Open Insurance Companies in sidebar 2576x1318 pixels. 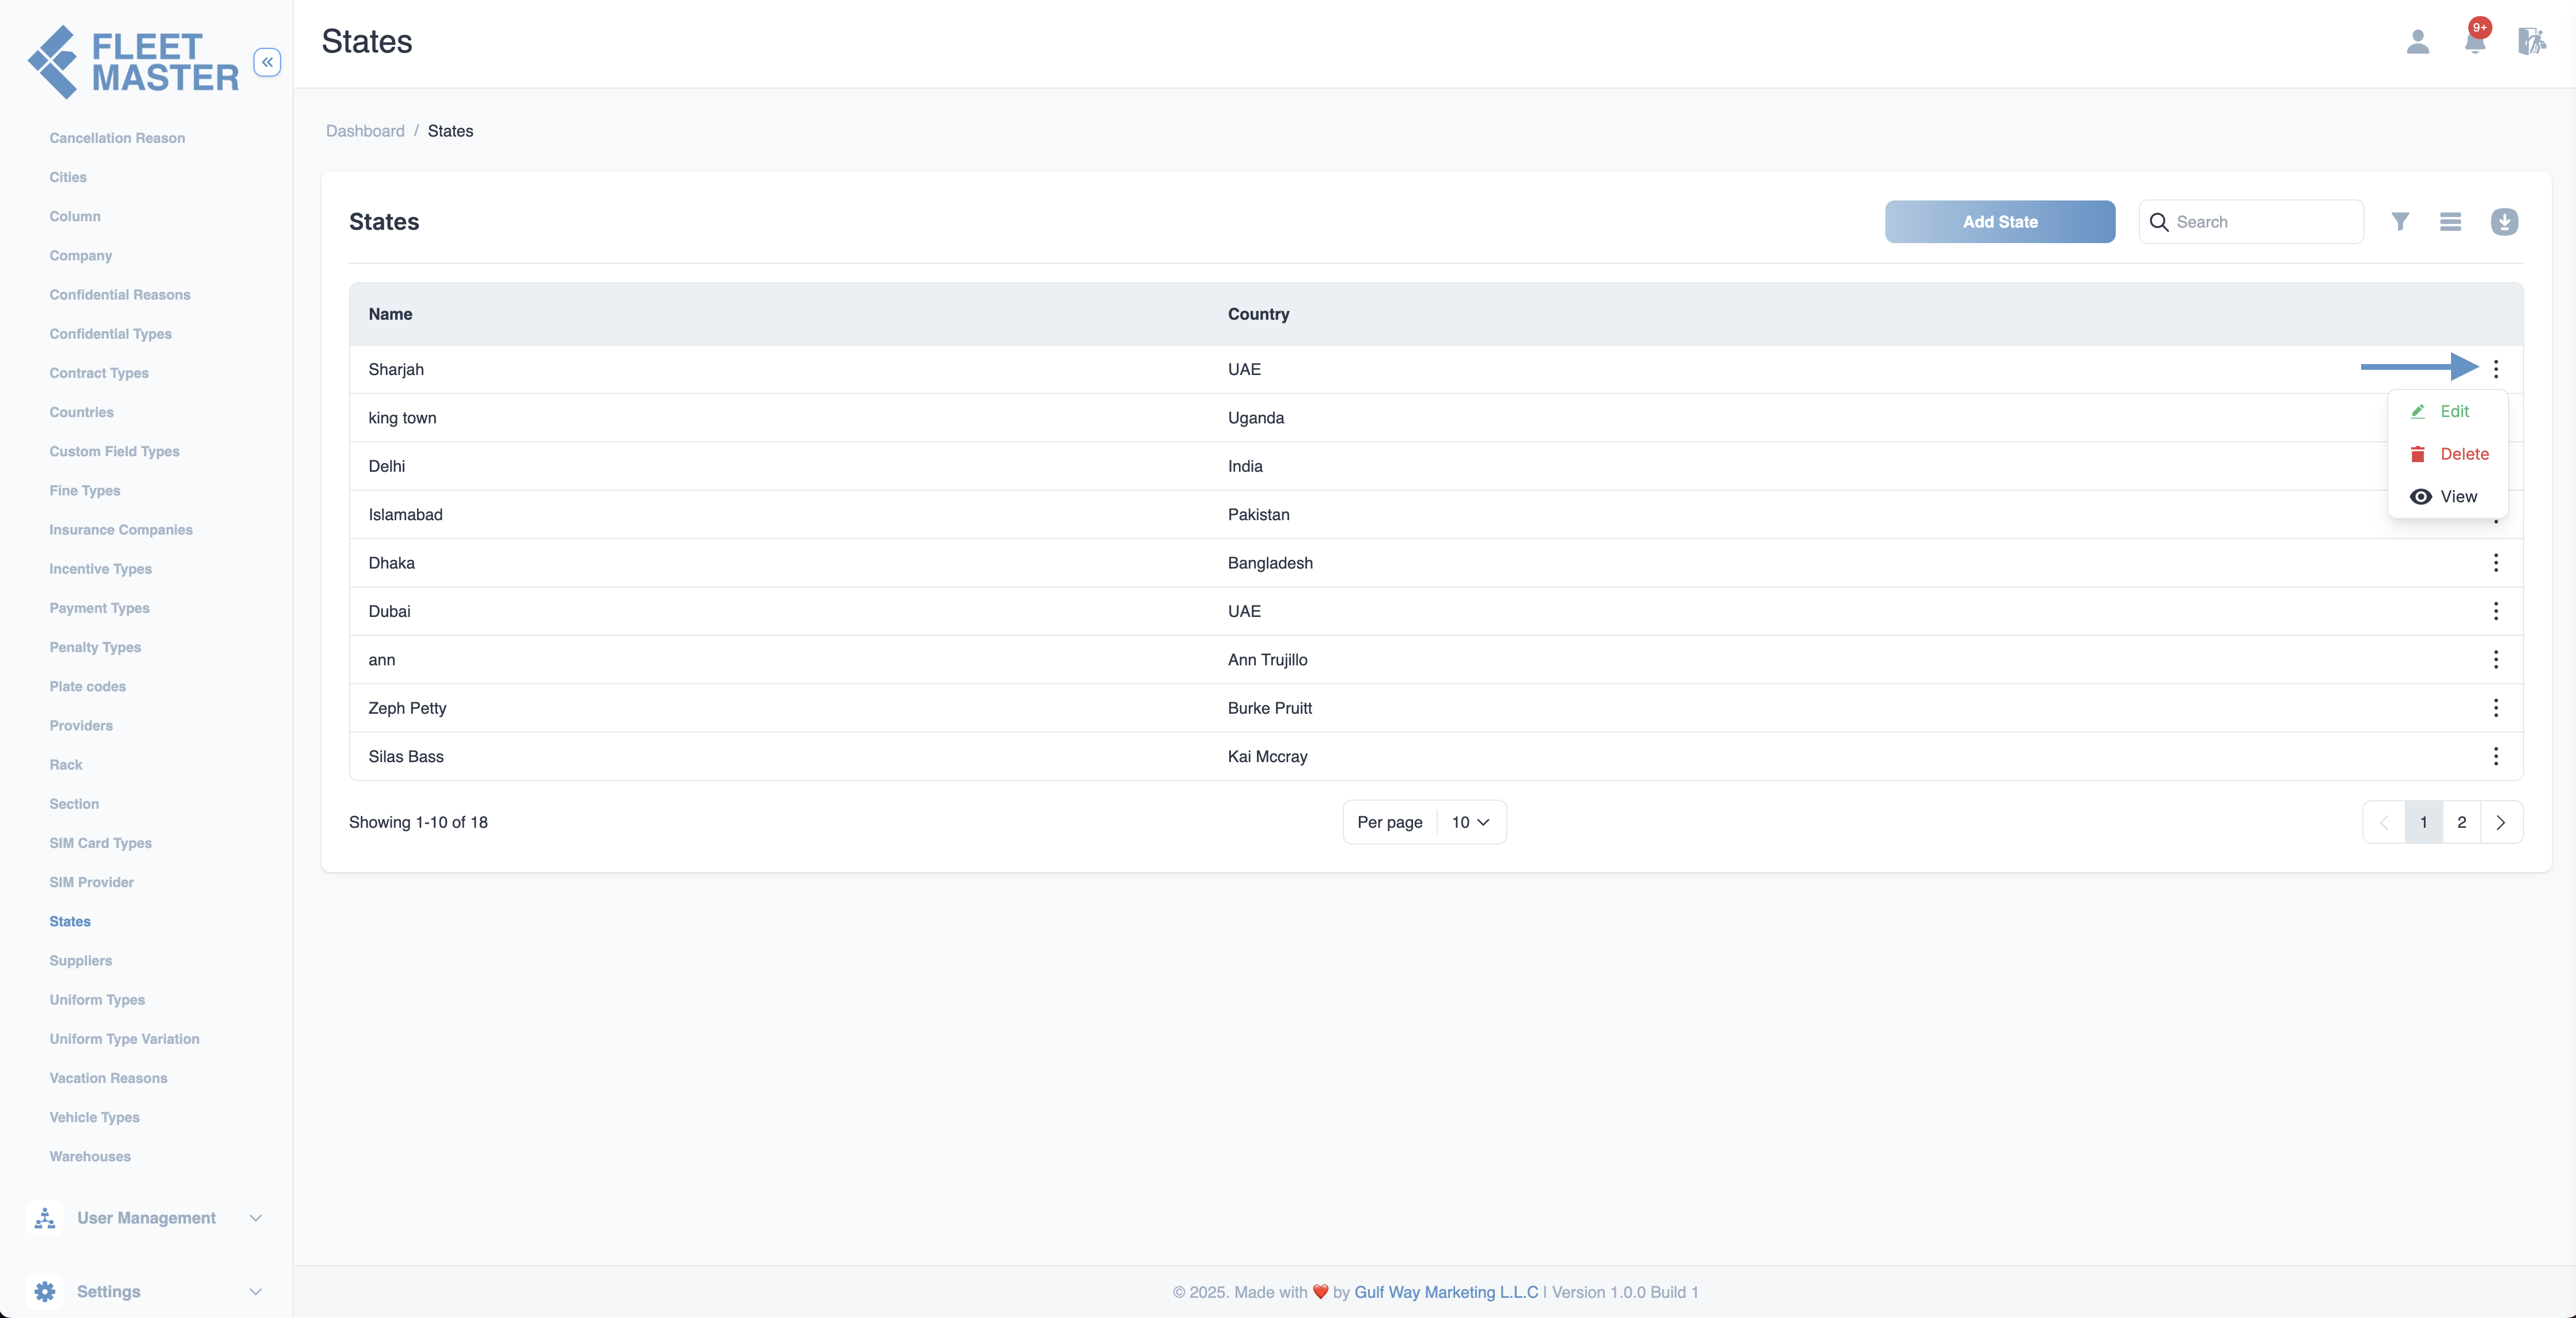121,530
